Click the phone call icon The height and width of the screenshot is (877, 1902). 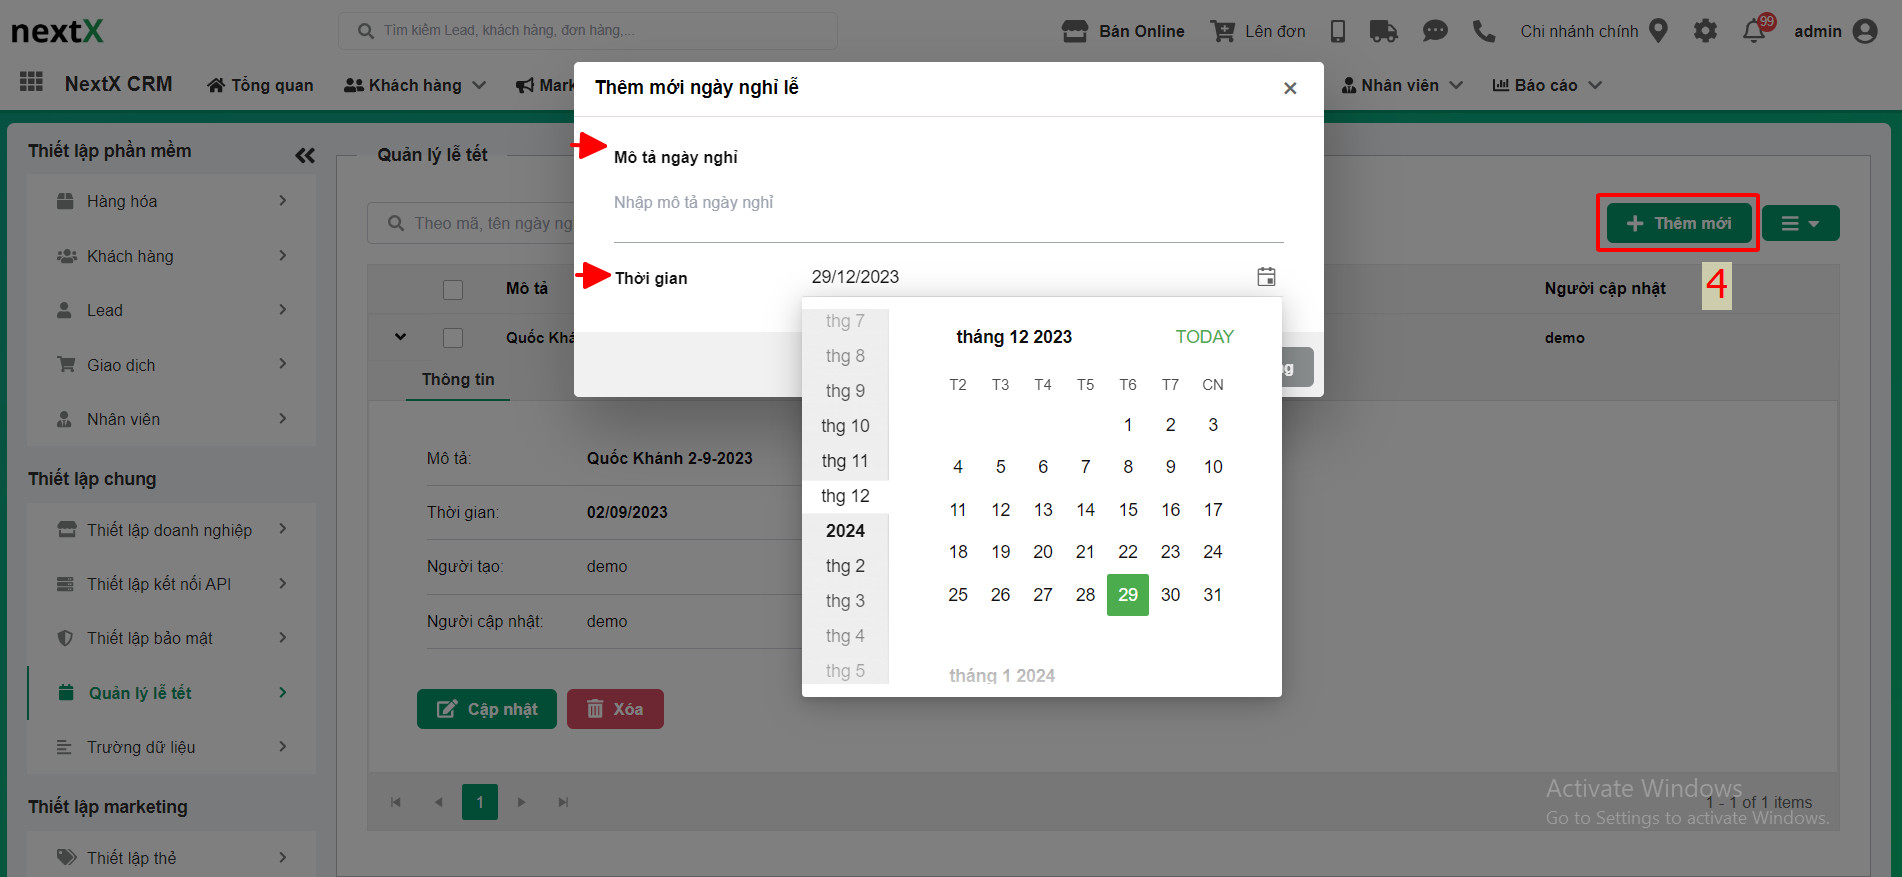1484,31
